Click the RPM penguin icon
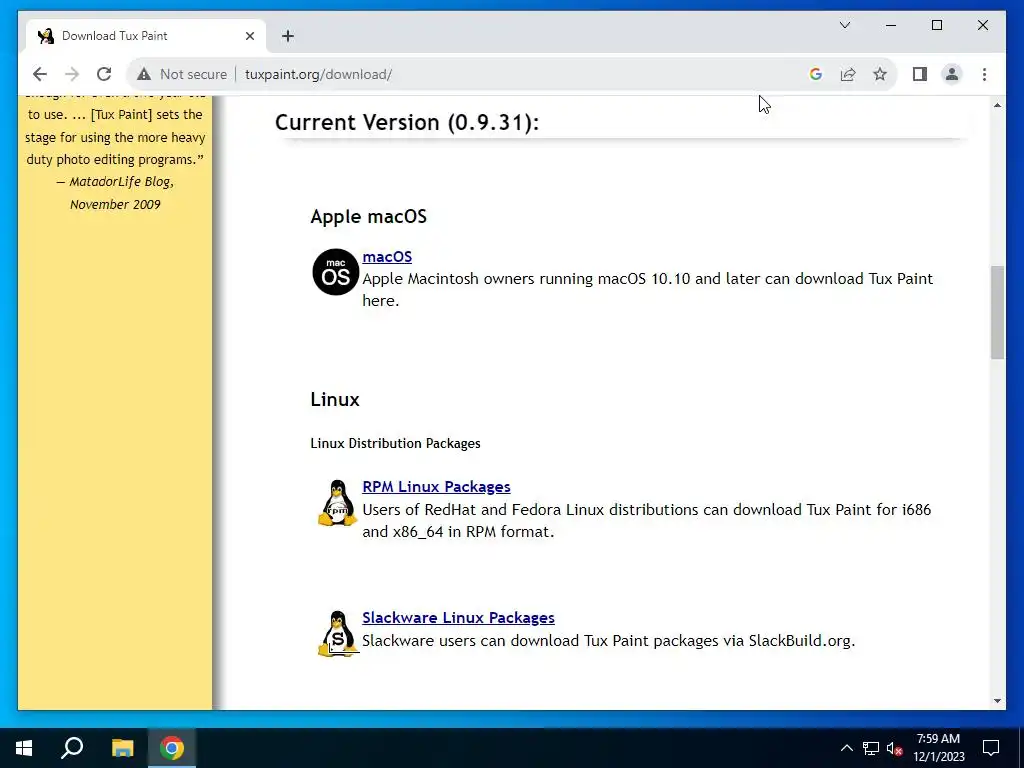 pos(337,503)
